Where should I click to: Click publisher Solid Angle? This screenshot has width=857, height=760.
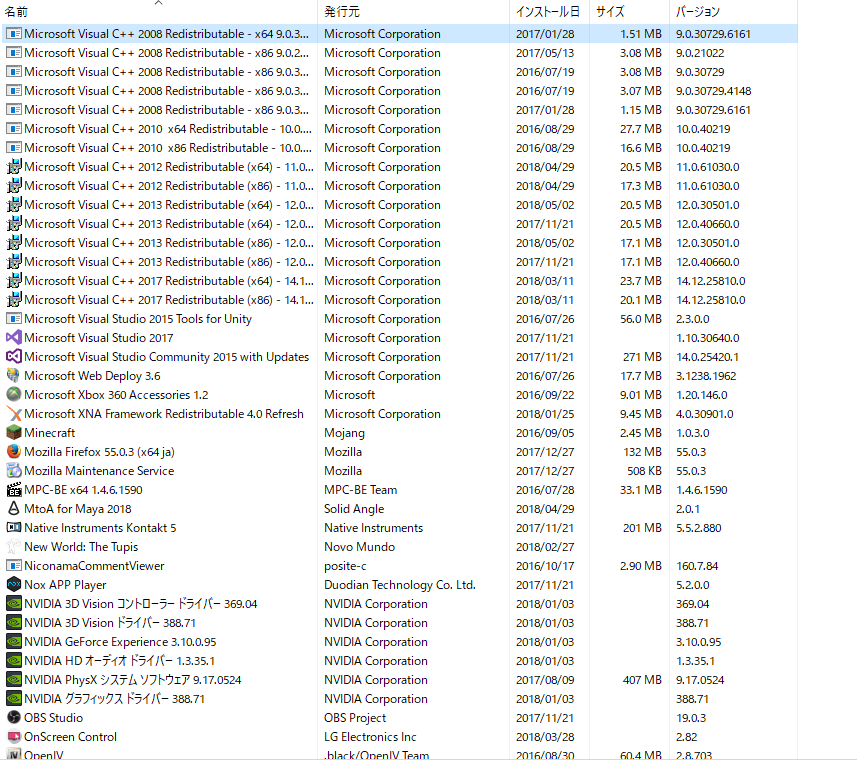[354, 509]
